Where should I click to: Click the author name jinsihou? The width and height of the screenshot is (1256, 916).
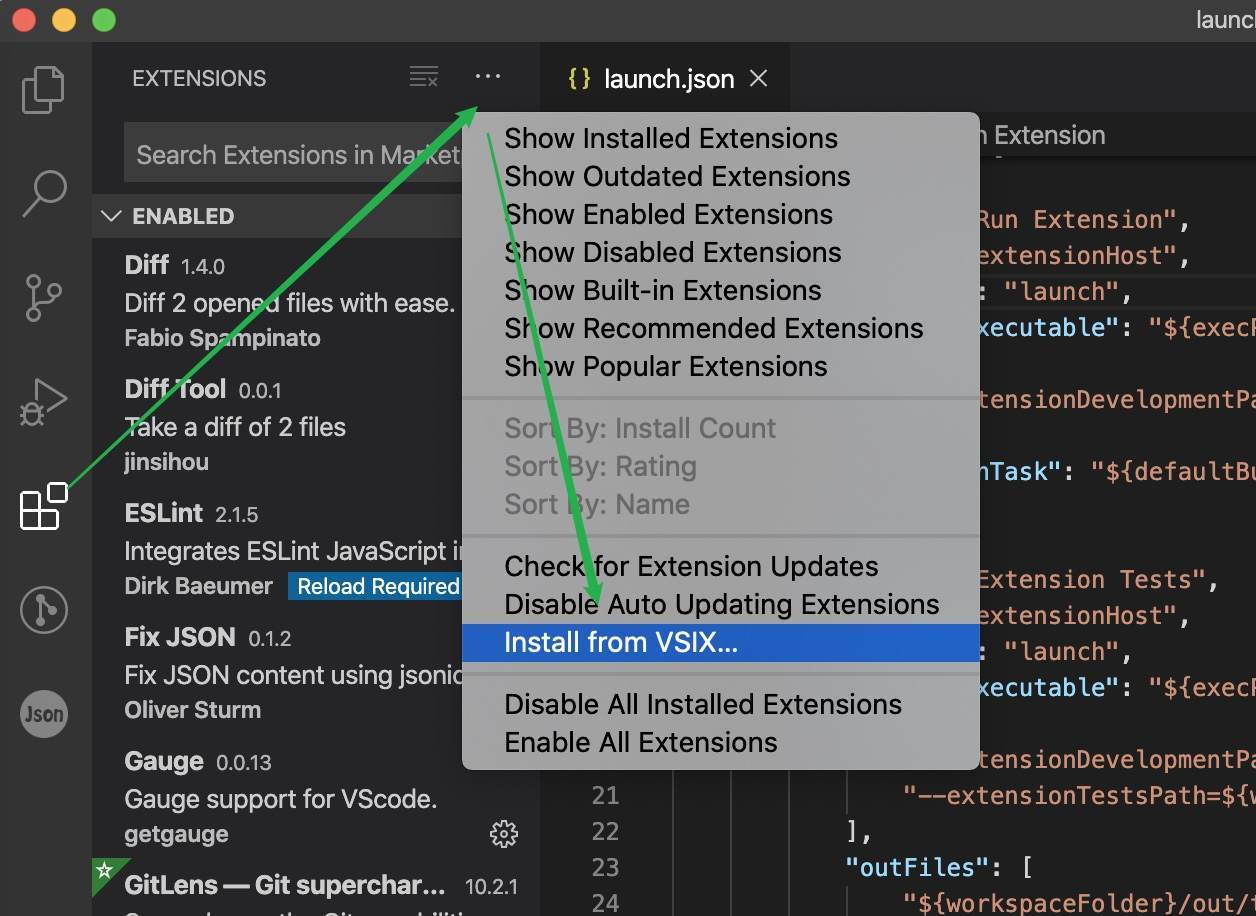(166, 462)
